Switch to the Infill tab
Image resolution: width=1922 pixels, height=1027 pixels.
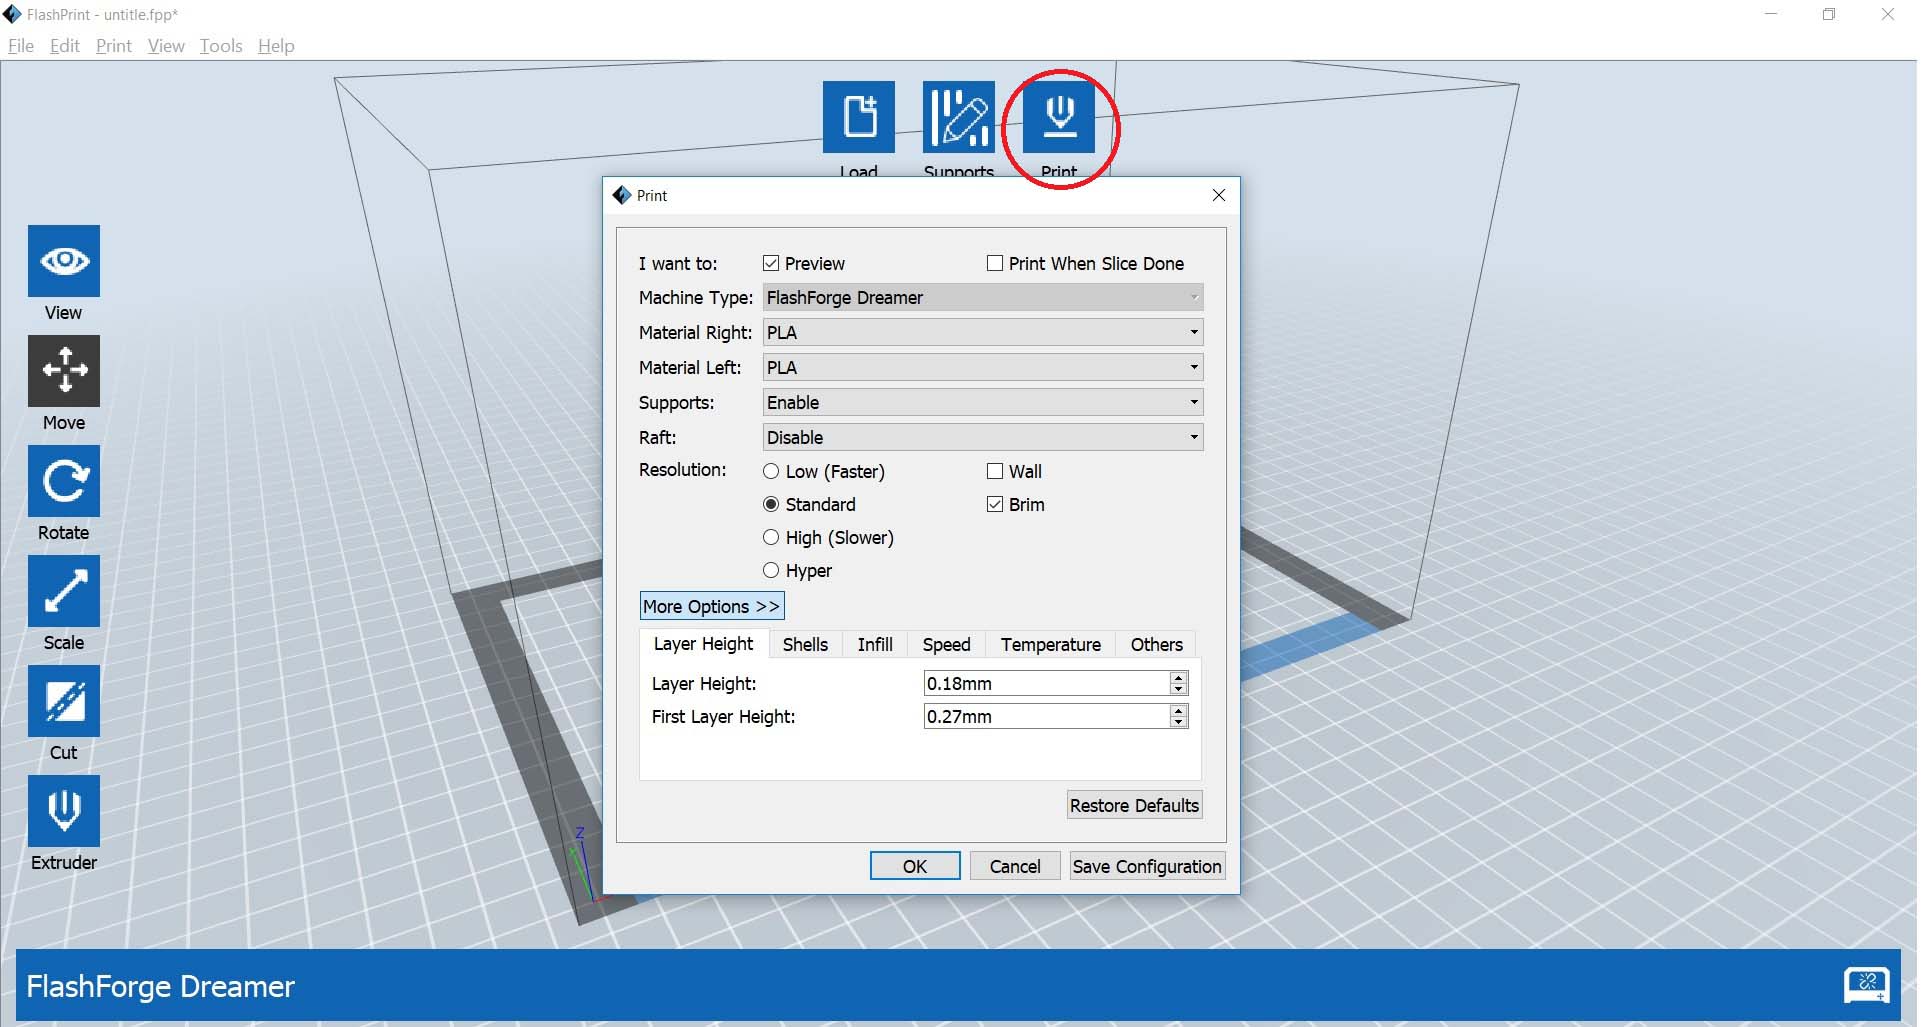(875, 645)
